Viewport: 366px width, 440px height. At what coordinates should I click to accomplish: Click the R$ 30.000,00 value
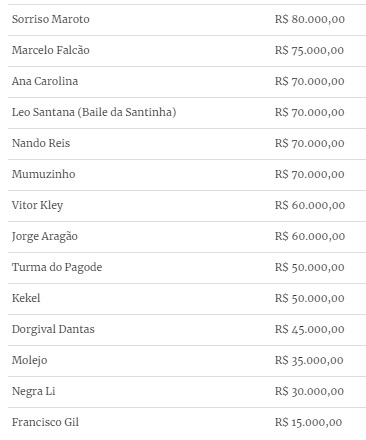click(x=309, y=391)
